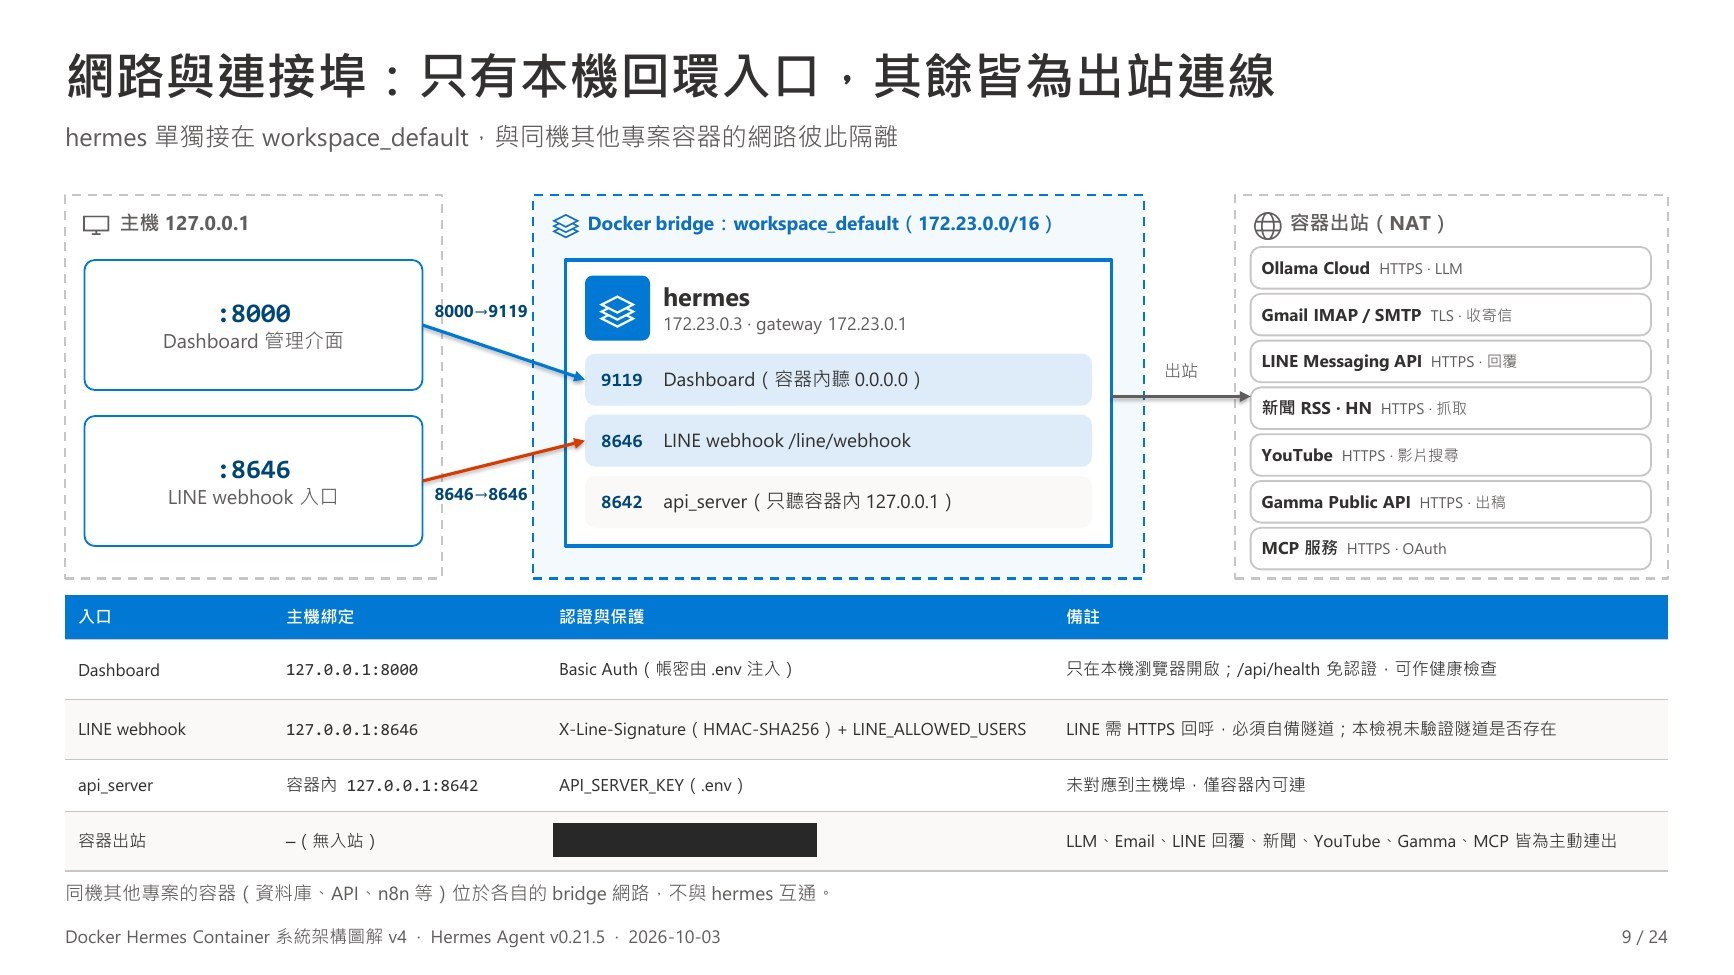The height and width of the screenshot is (975, 1734).
Task: Click the layers icon beside Docker bridge title
Action: pyautogui.click(x=566, y=225)
